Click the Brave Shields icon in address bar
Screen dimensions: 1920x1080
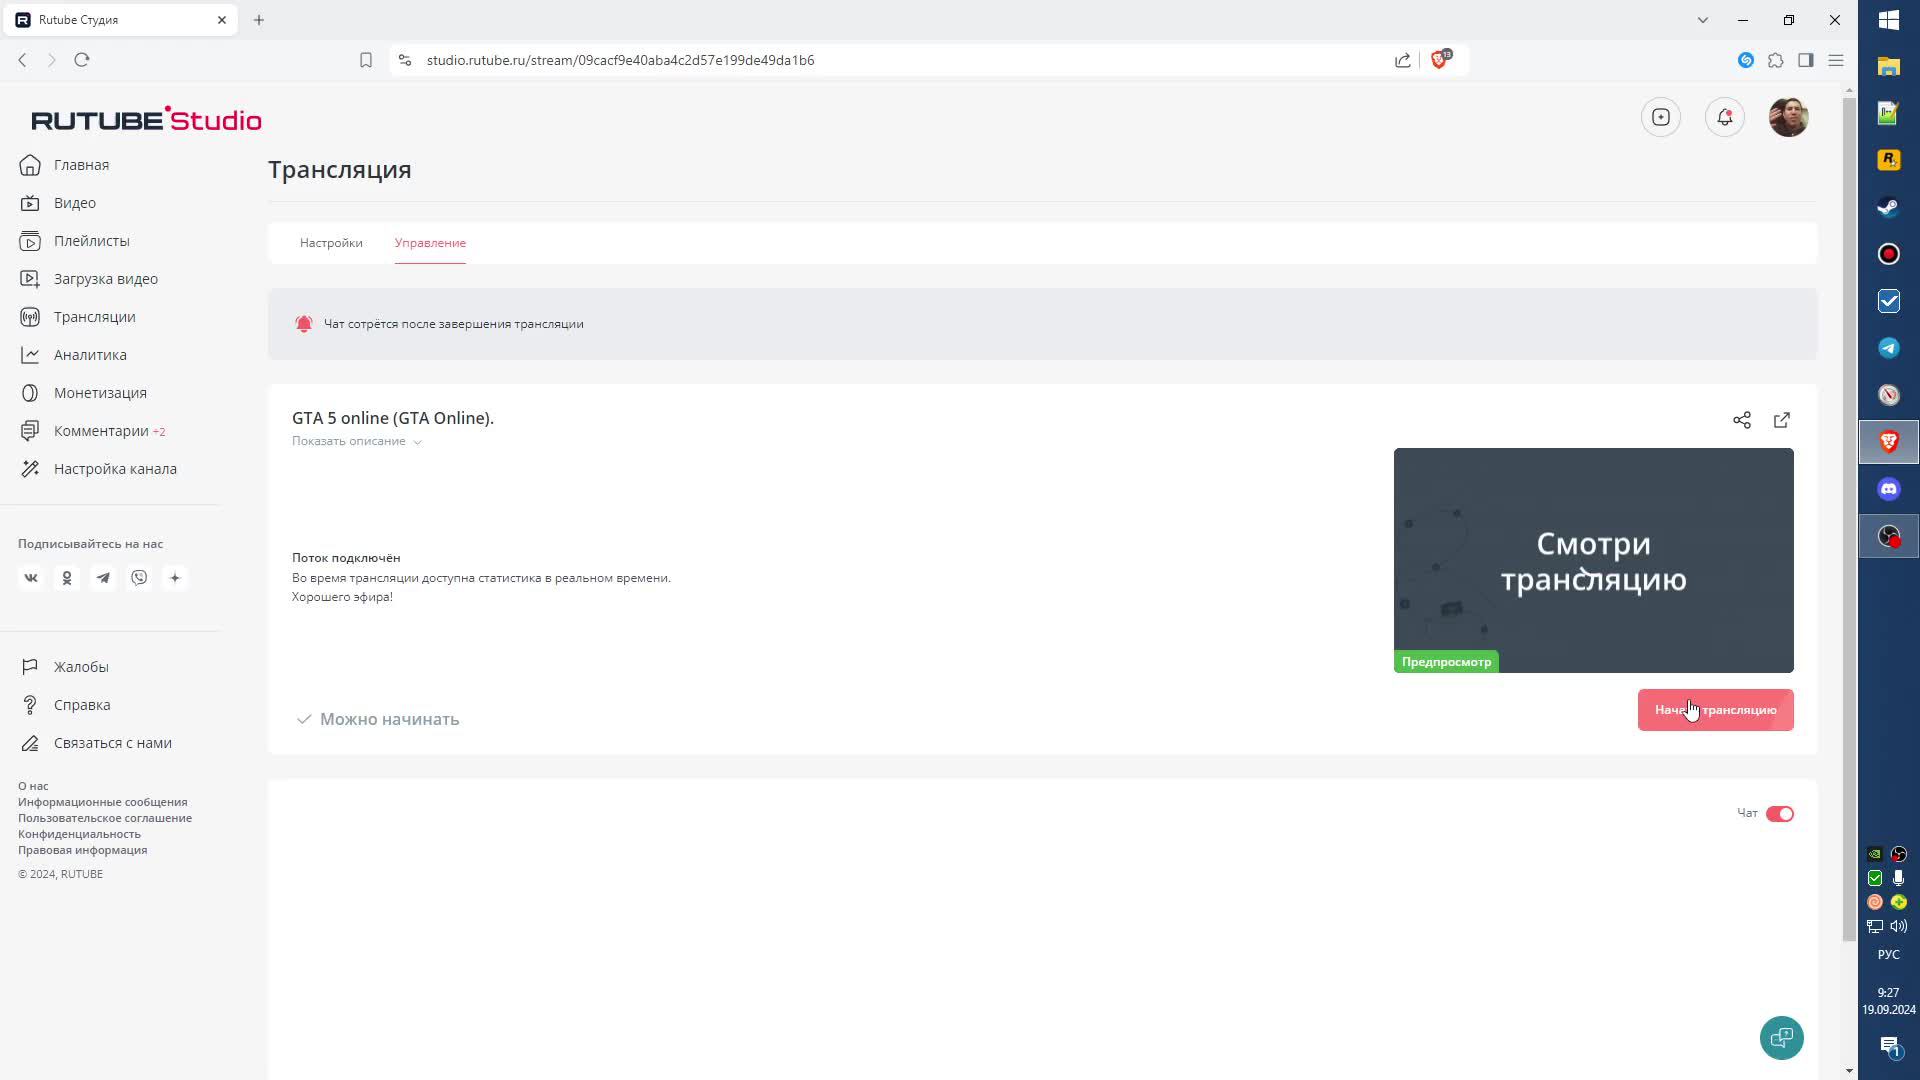1439,60
